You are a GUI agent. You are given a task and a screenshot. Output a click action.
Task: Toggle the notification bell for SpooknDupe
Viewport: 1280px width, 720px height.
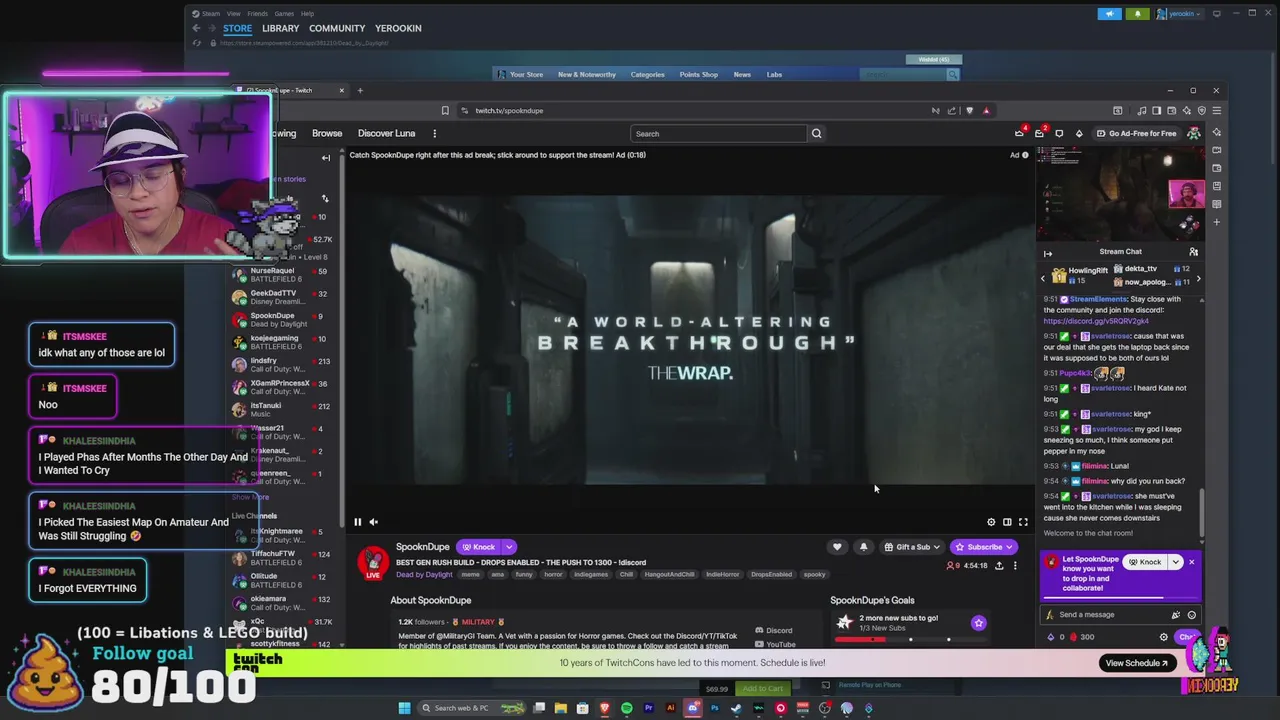tap(863, 547)
